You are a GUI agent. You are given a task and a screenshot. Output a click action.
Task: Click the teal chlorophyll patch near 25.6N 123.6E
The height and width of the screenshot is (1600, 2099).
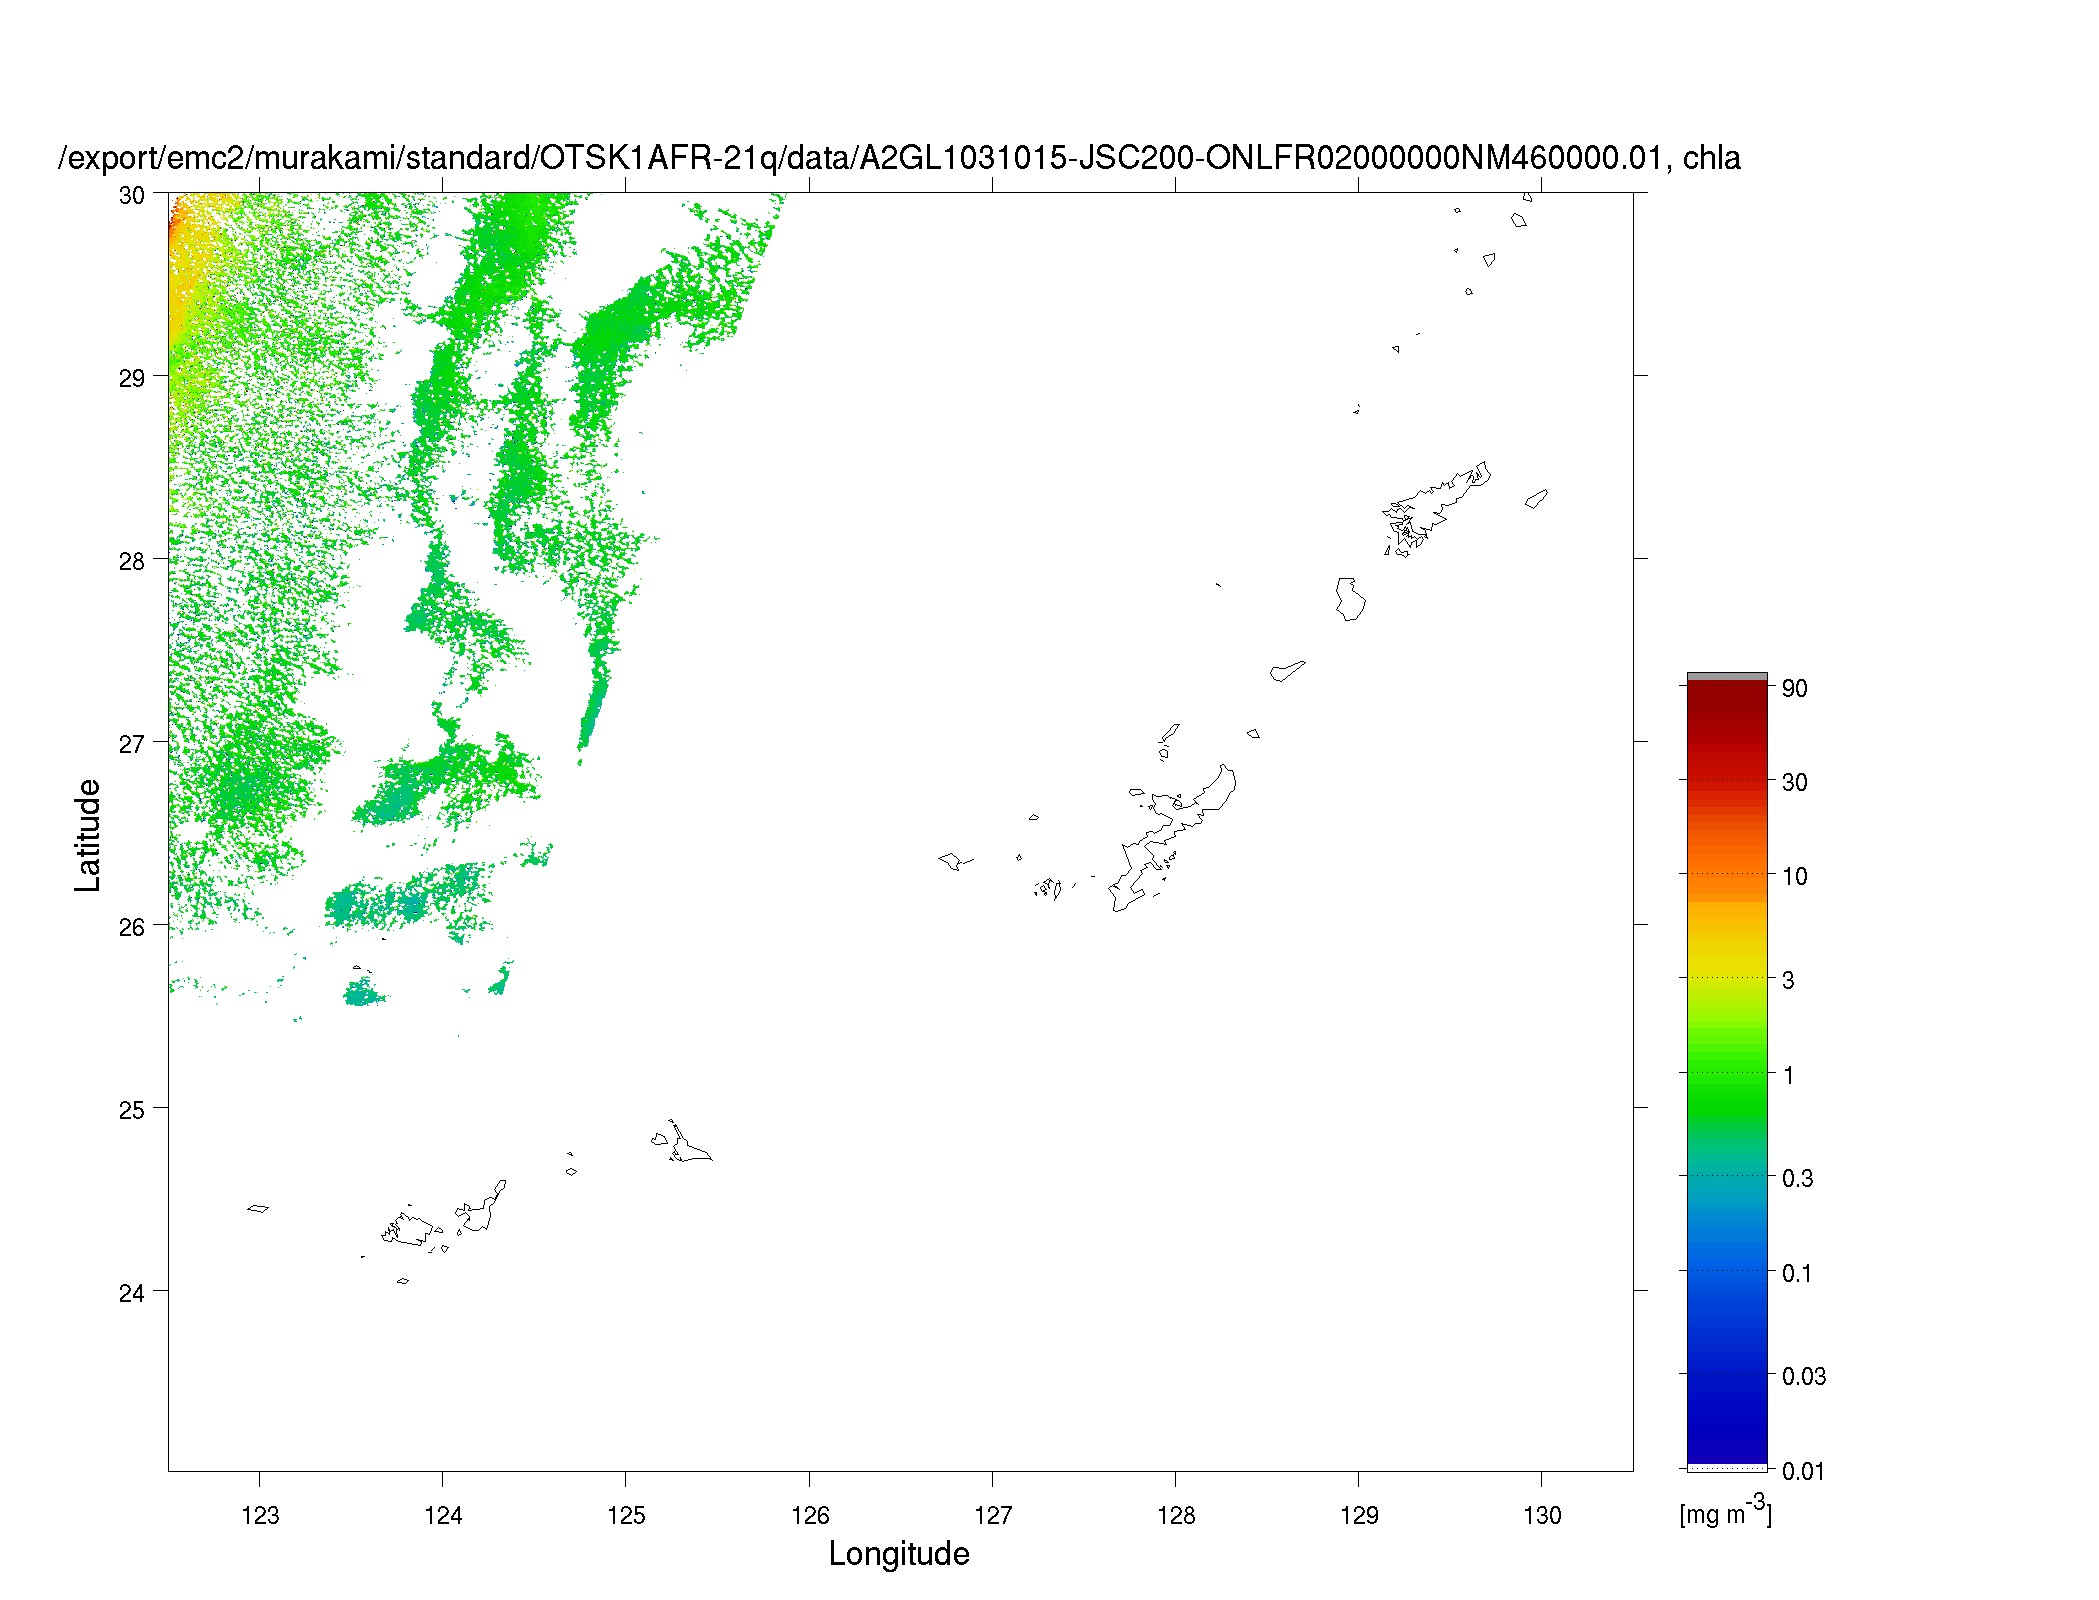point(362,994)
